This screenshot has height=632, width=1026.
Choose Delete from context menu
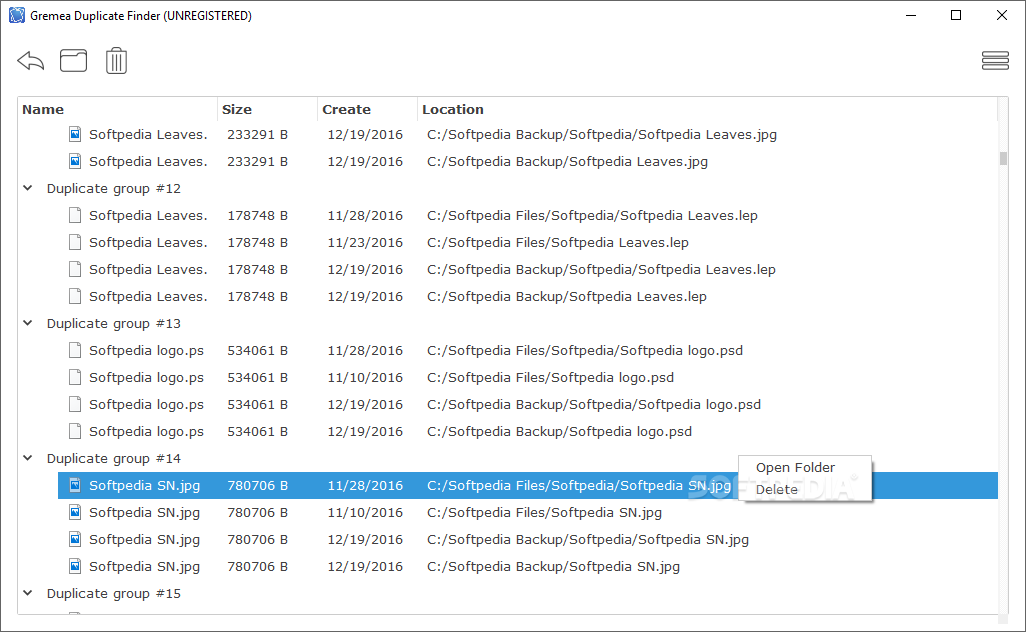point(777,489)
